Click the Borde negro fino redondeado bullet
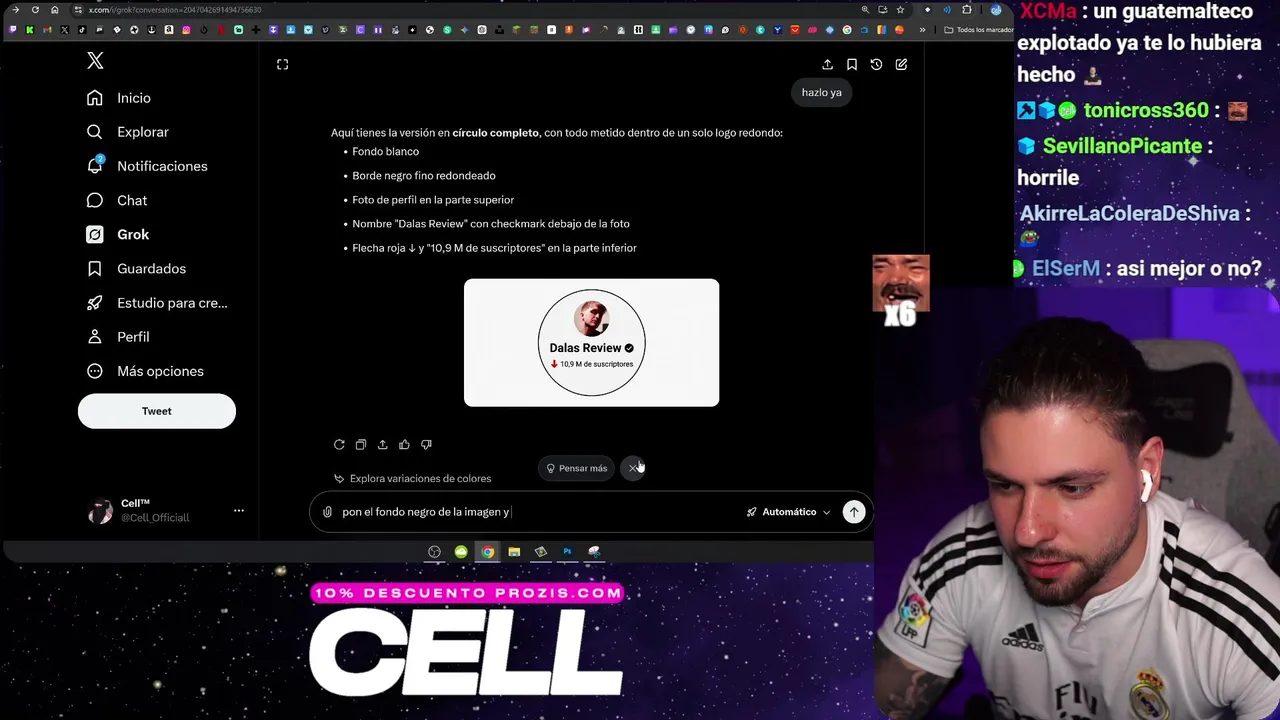Image resolution: width=1280 pixels, height=720 pixels. 424,176
